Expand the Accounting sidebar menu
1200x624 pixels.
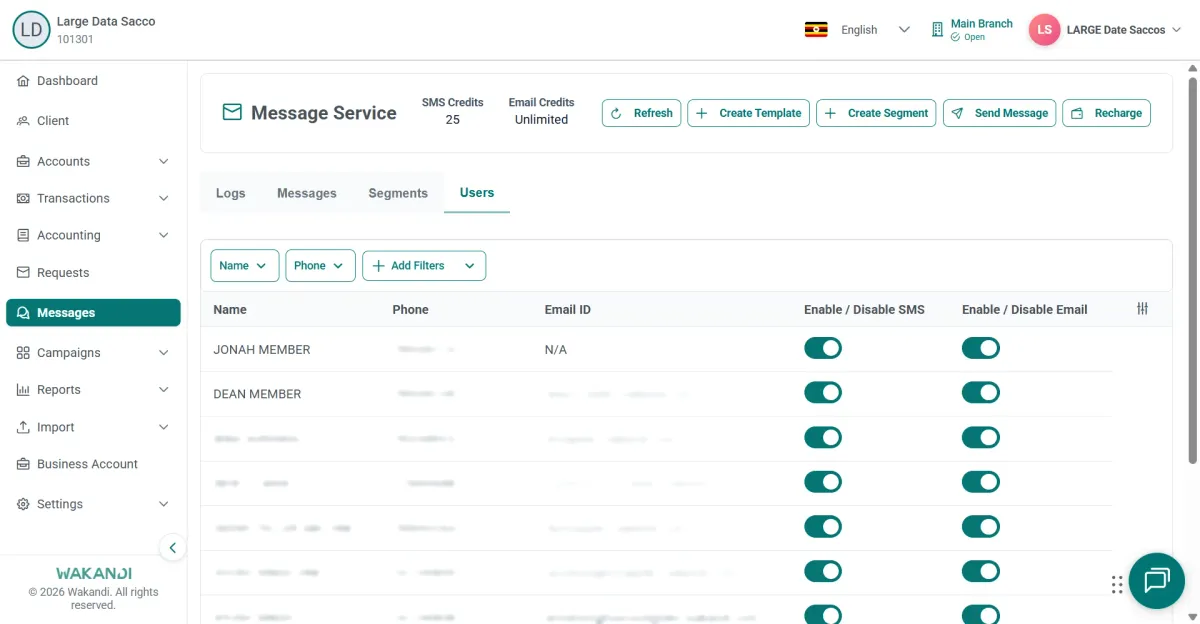click(164, 235)
